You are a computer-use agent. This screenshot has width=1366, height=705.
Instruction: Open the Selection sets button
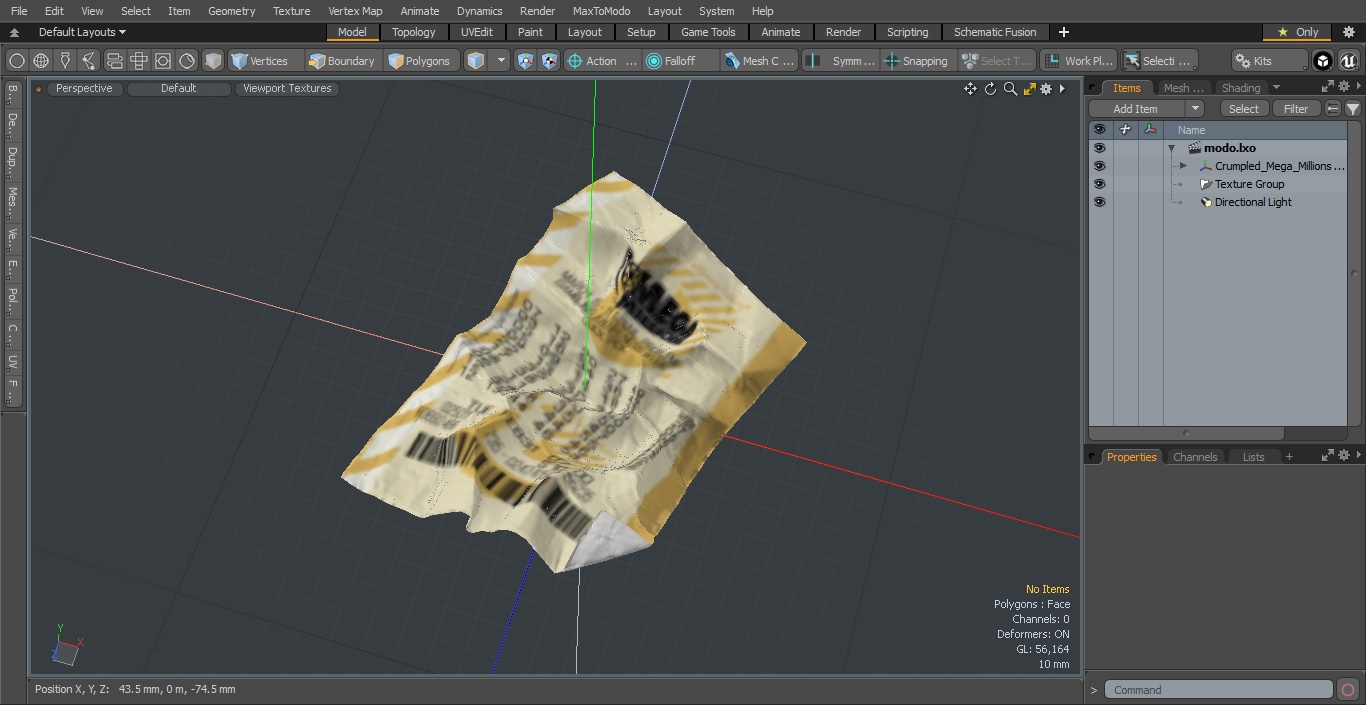(1158, 61)
